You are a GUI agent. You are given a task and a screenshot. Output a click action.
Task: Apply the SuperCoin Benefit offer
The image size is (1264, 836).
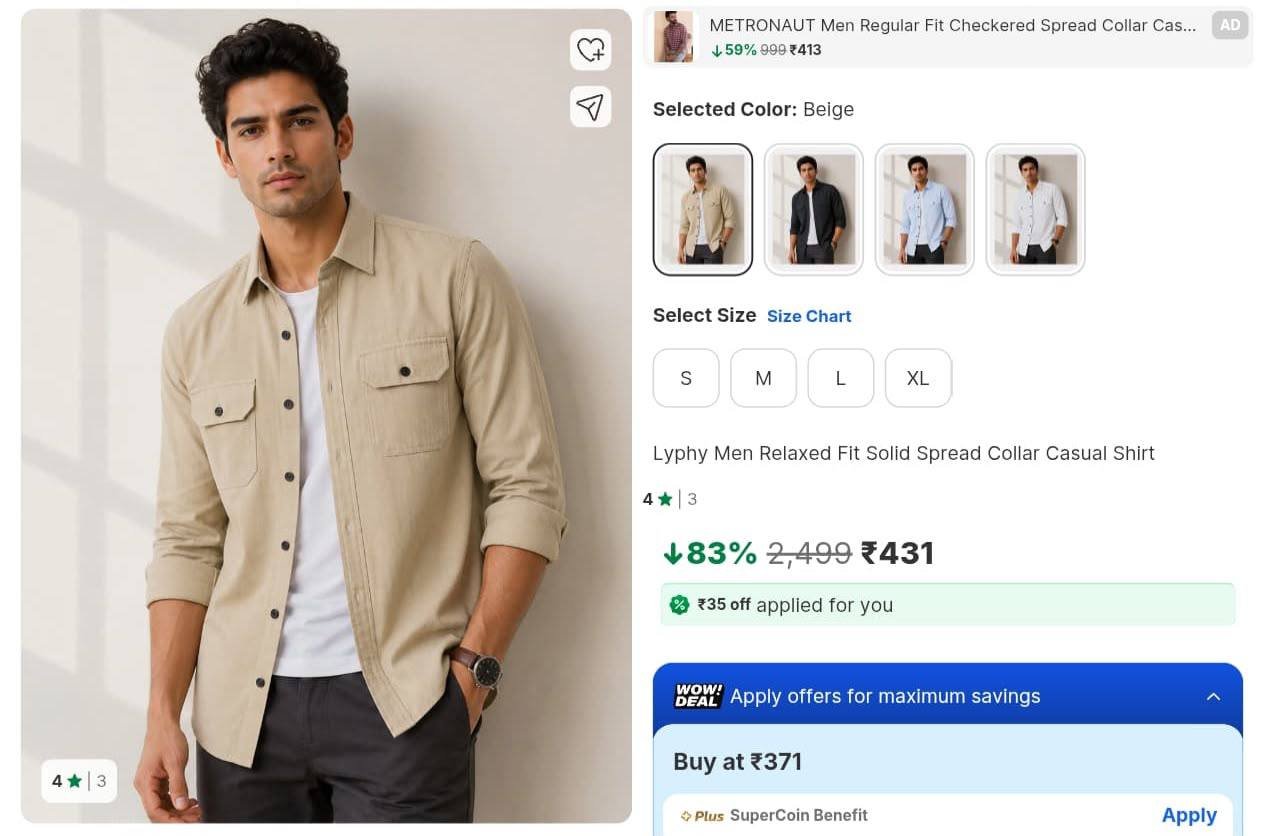click(x=1189, y=815)
